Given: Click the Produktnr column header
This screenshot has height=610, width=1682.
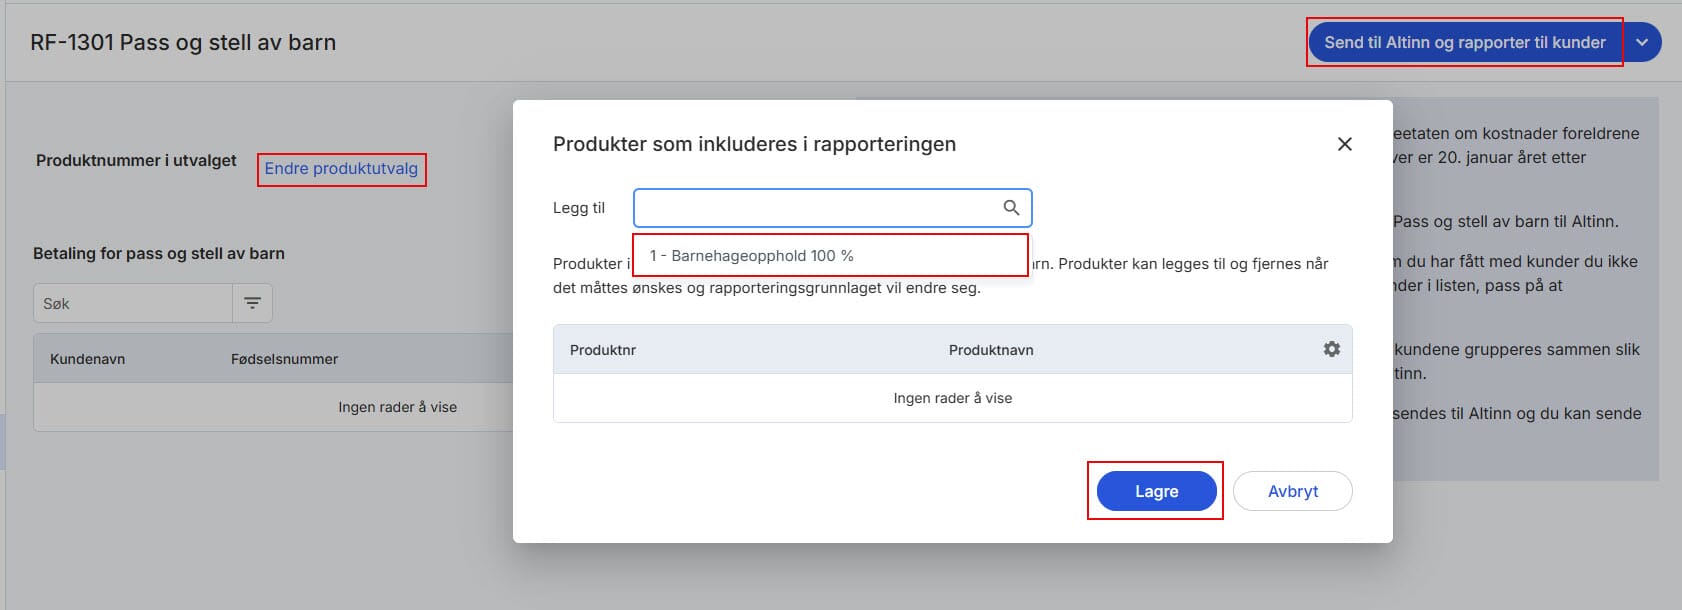Looking at the screenshot, I should coord(603,350).
